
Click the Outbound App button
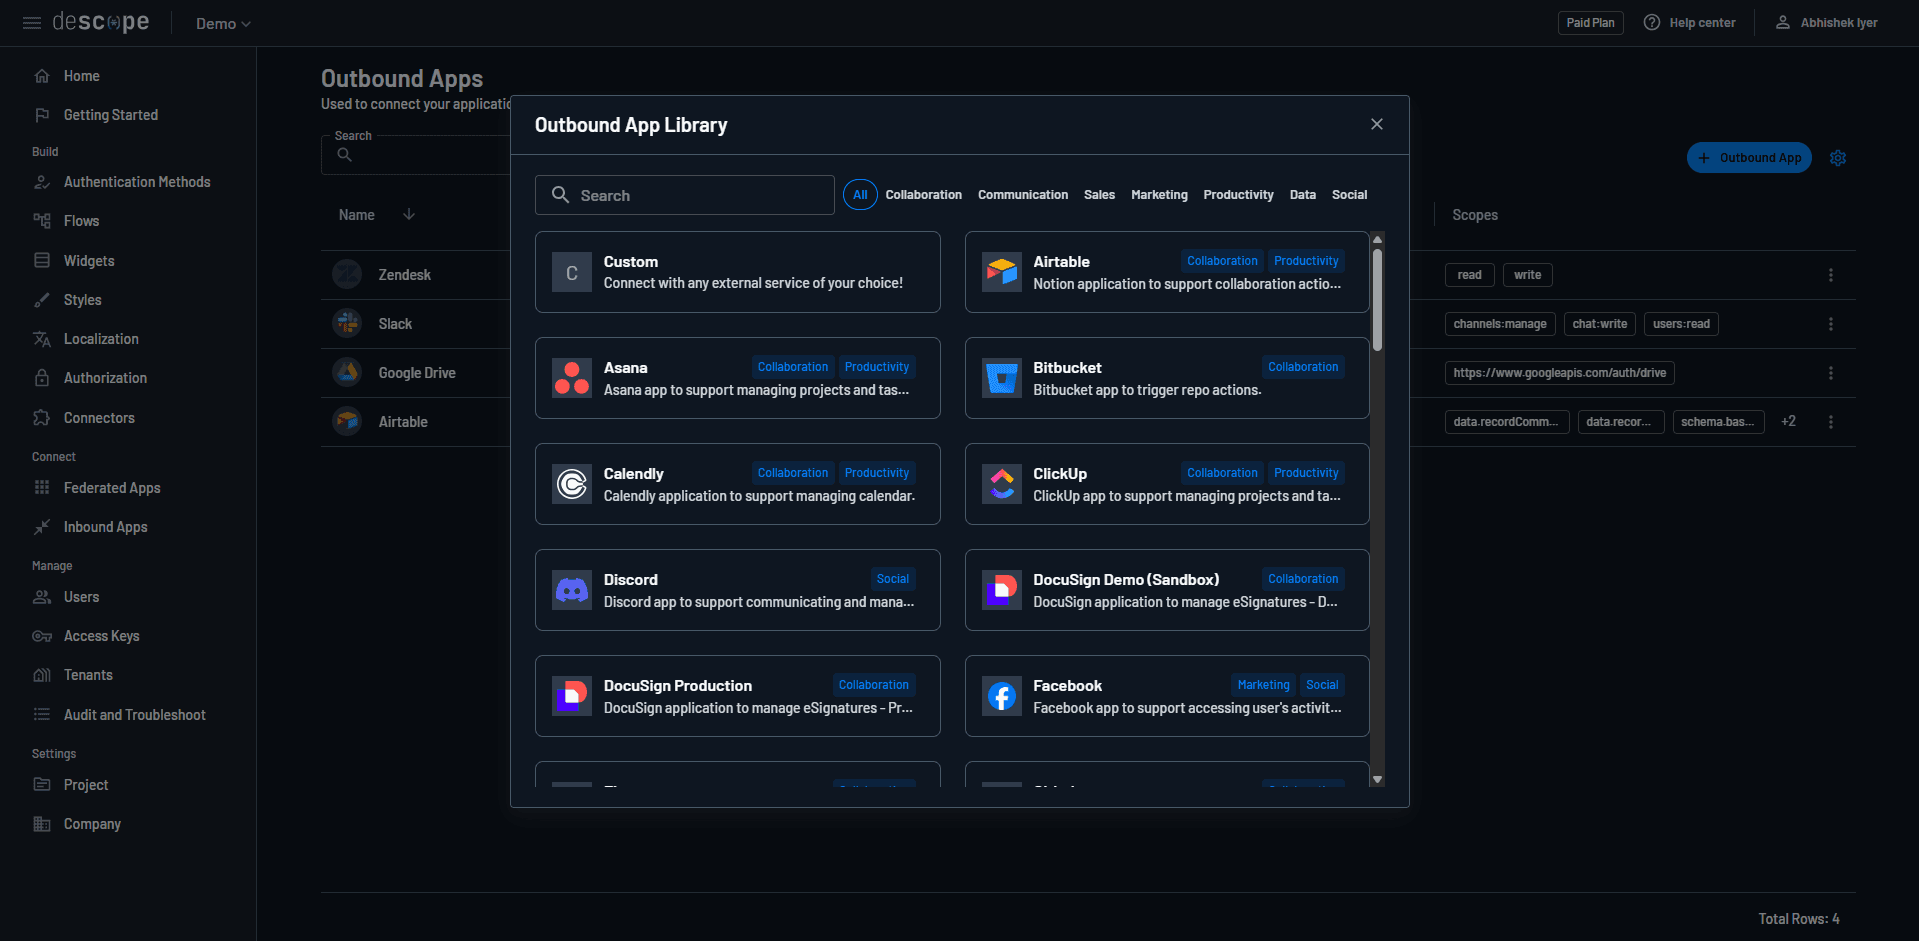[x=1748, y=157]
